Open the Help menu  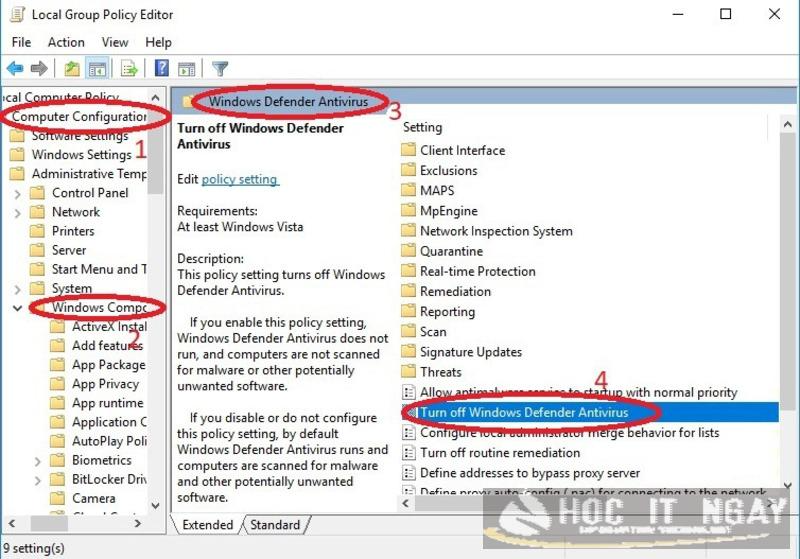pos(158,42)
